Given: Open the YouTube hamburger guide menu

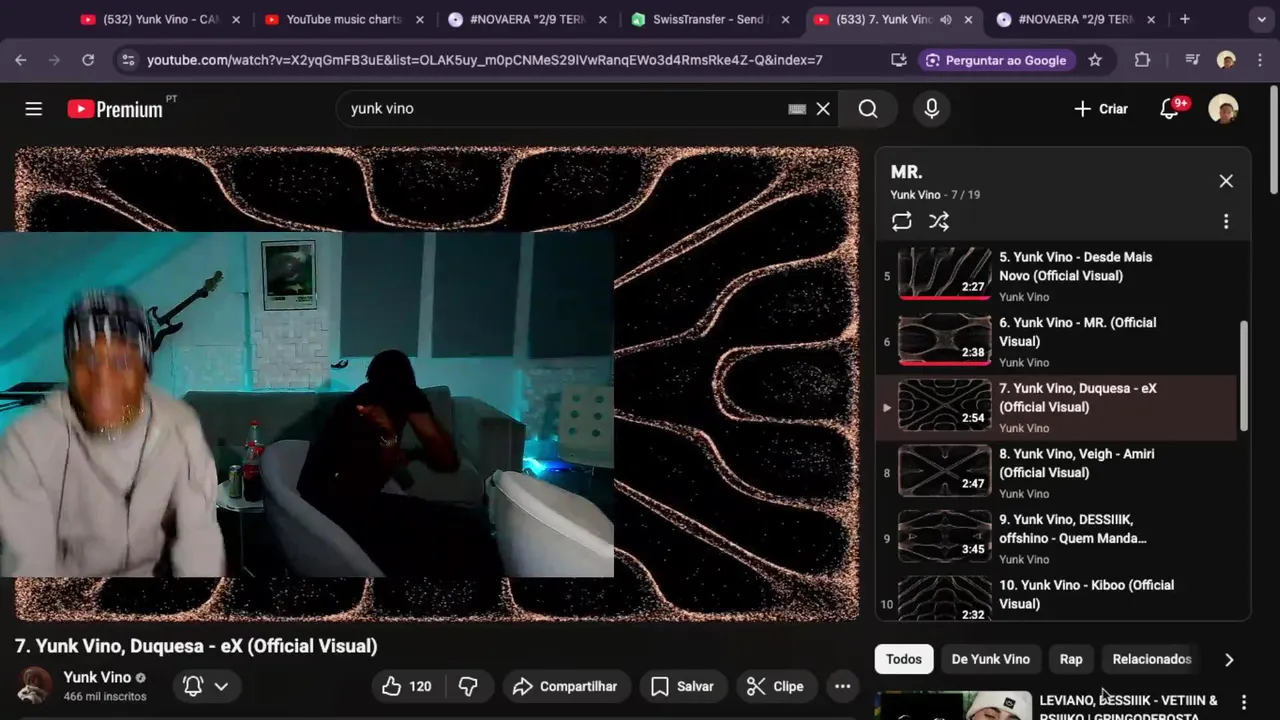Looking at the screenshot, I should tap(34, 109).
